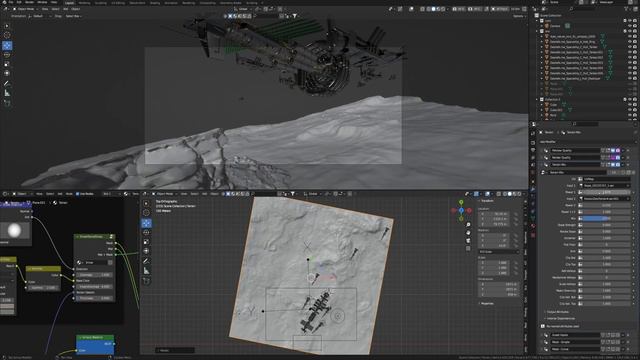640x360 pixels.
Task: Open Object Mode dropdown in bottom viewport
Action: pyautogui.click(x=164, y=194)
